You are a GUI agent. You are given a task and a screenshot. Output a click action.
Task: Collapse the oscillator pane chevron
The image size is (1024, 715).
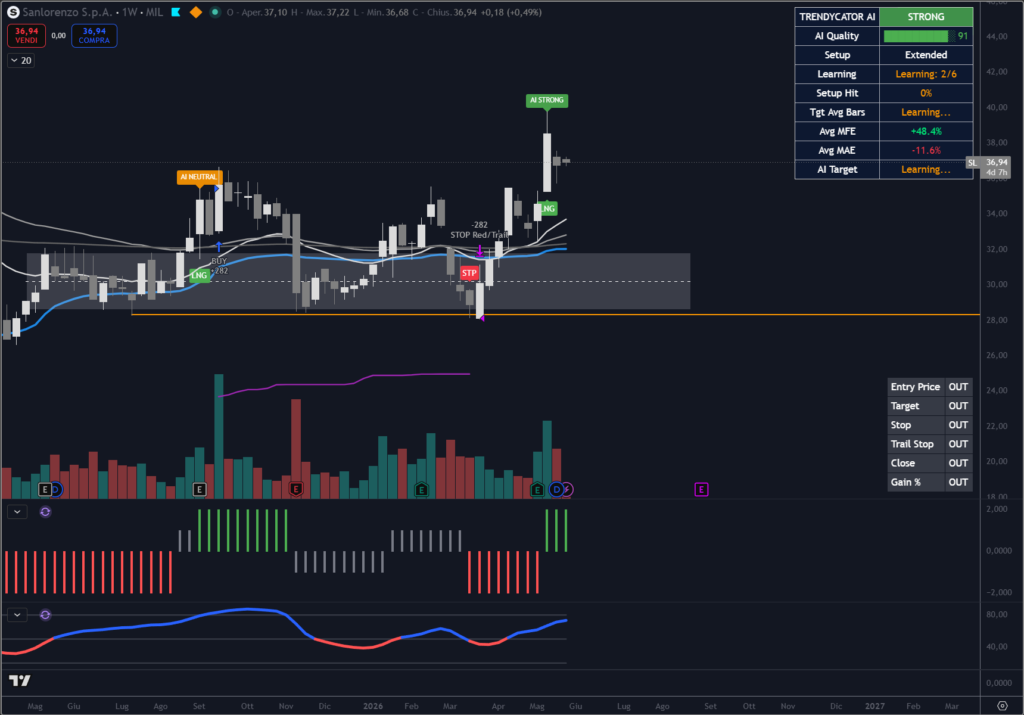click(17, 614)
